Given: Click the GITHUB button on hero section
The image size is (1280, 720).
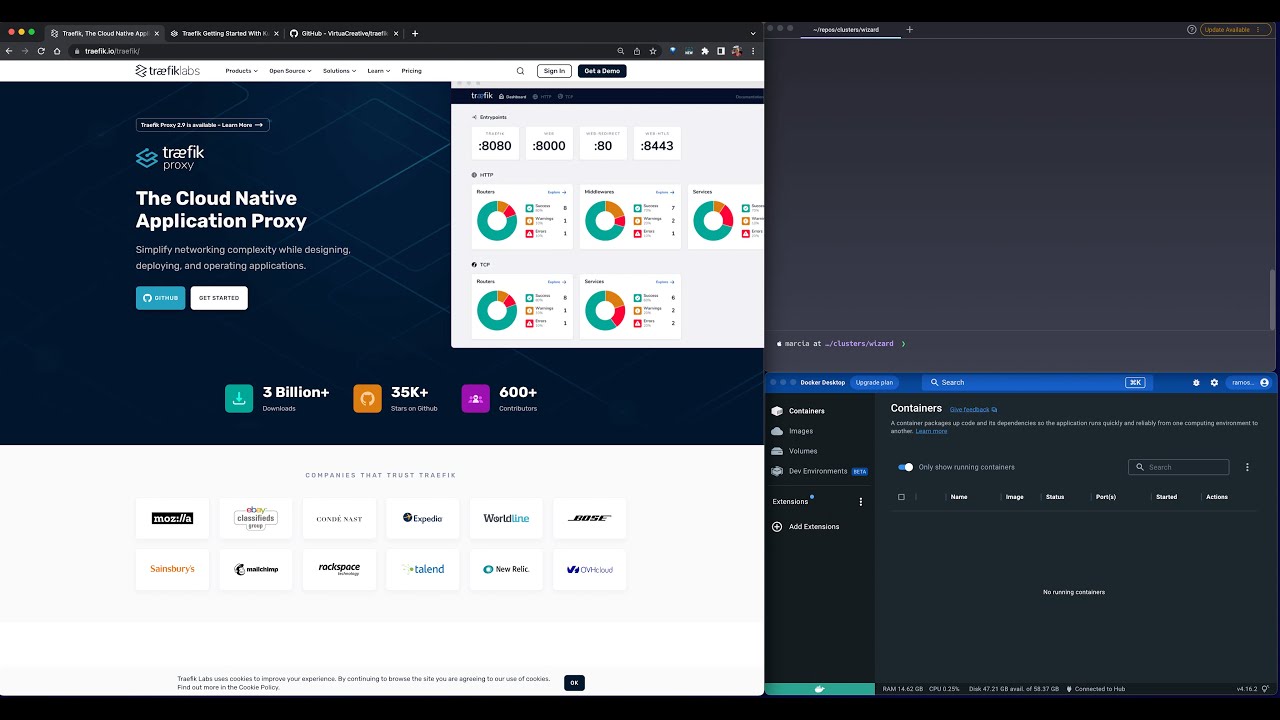Looking at the screenshot, I should coord(160,298).
